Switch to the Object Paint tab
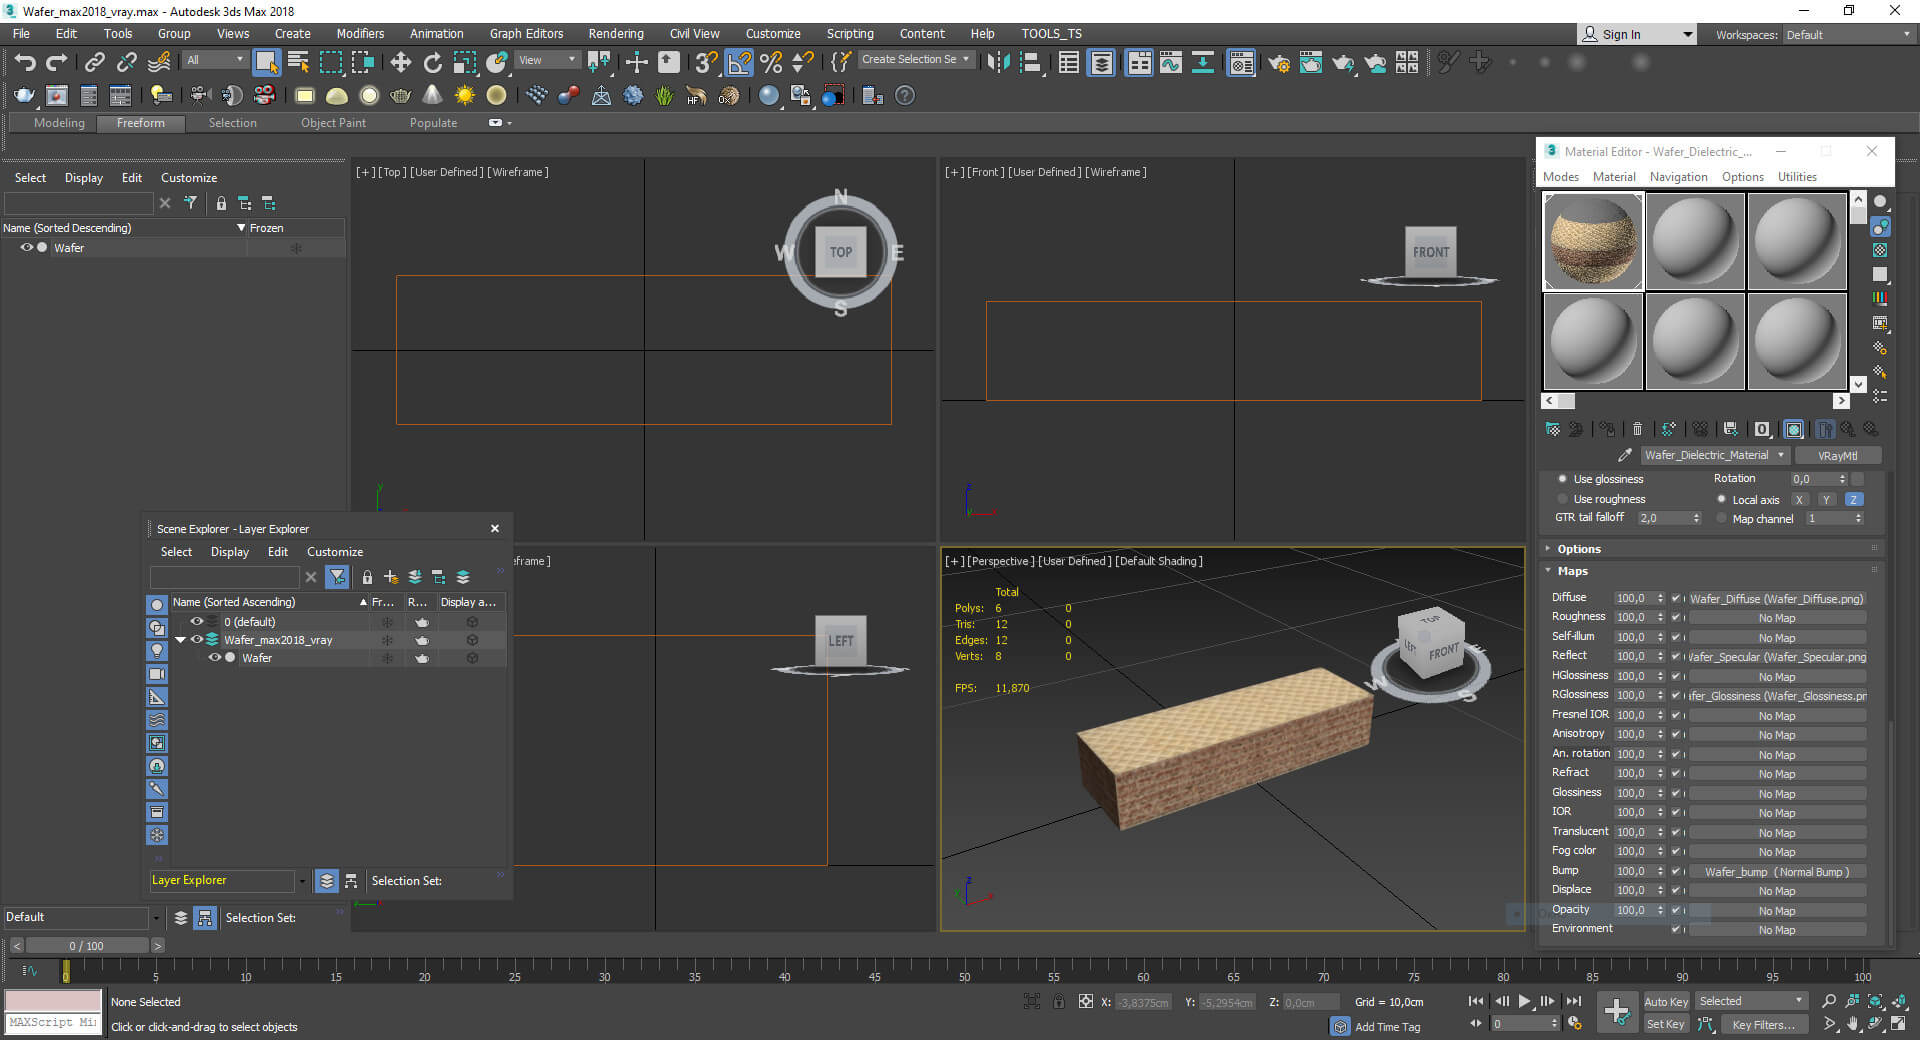The width and height of the screenshot is (1920, 1040). pyautogui.click(x=333, y=123)
